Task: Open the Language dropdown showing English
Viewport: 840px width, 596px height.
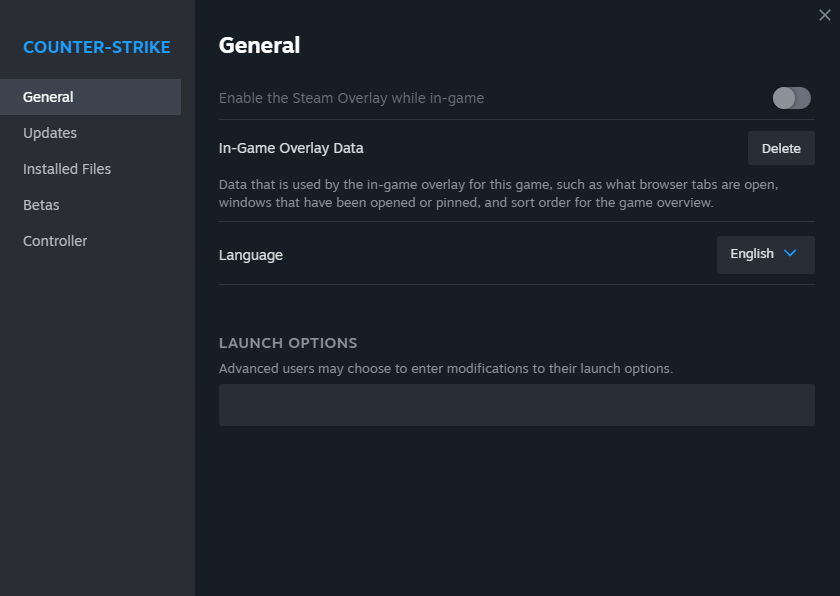Action: pos(765,255)
